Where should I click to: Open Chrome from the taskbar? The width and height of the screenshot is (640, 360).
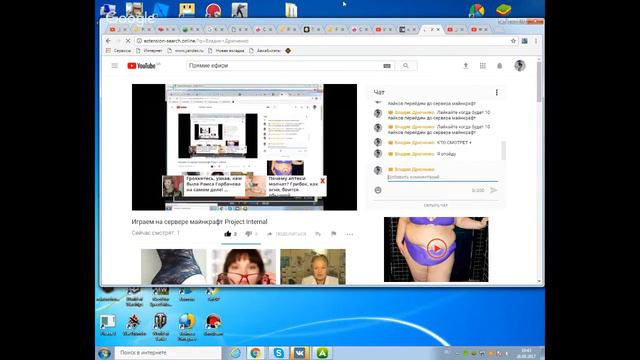click(x=256, y=353)
